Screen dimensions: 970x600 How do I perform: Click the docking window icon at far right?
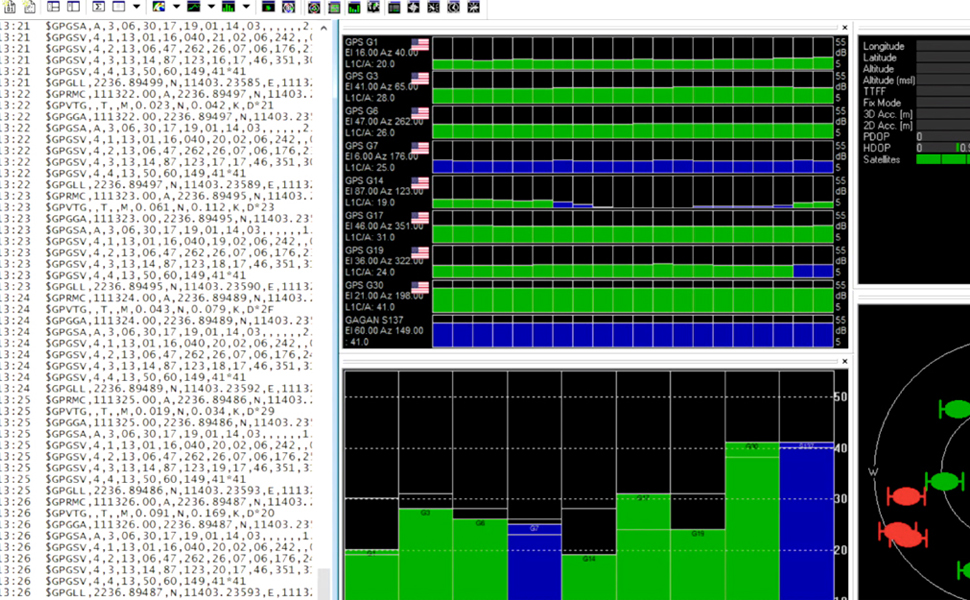click(x=473, y=7)
